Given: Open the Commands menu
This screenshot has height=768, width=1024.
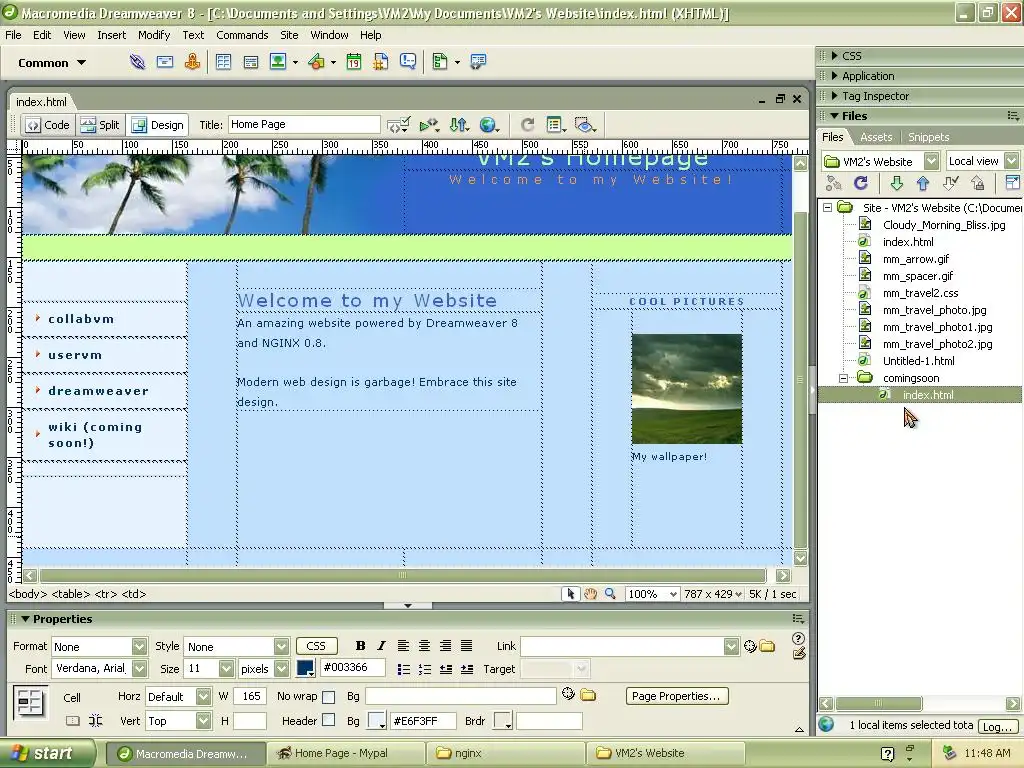Looking at the screenshot, I should click(242, 35).
